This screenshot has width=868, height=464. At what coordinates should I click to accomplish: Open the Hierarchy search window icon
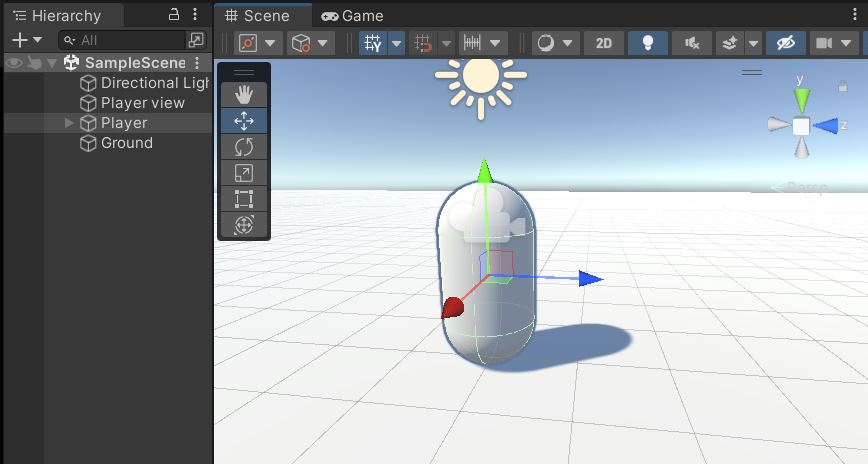(196, 40)
